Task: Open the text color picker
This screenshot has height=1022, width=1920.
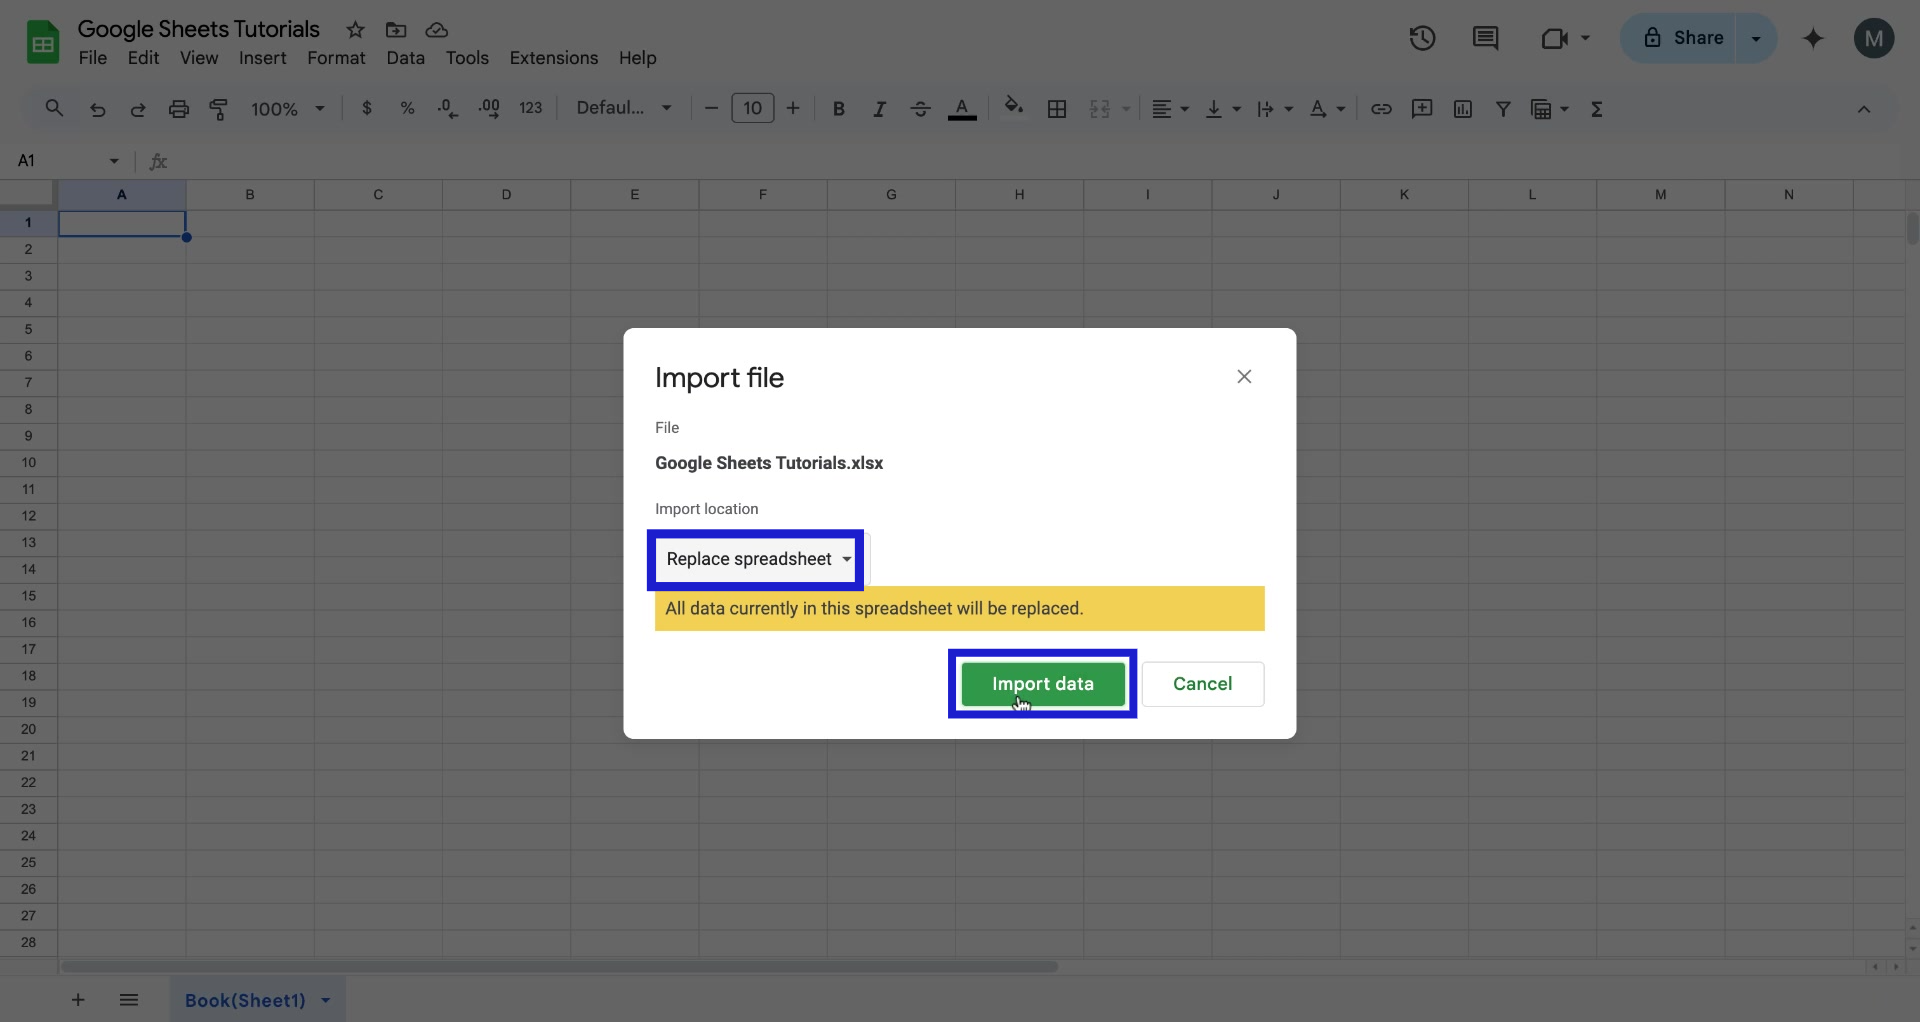Action: tap(962, 109)
